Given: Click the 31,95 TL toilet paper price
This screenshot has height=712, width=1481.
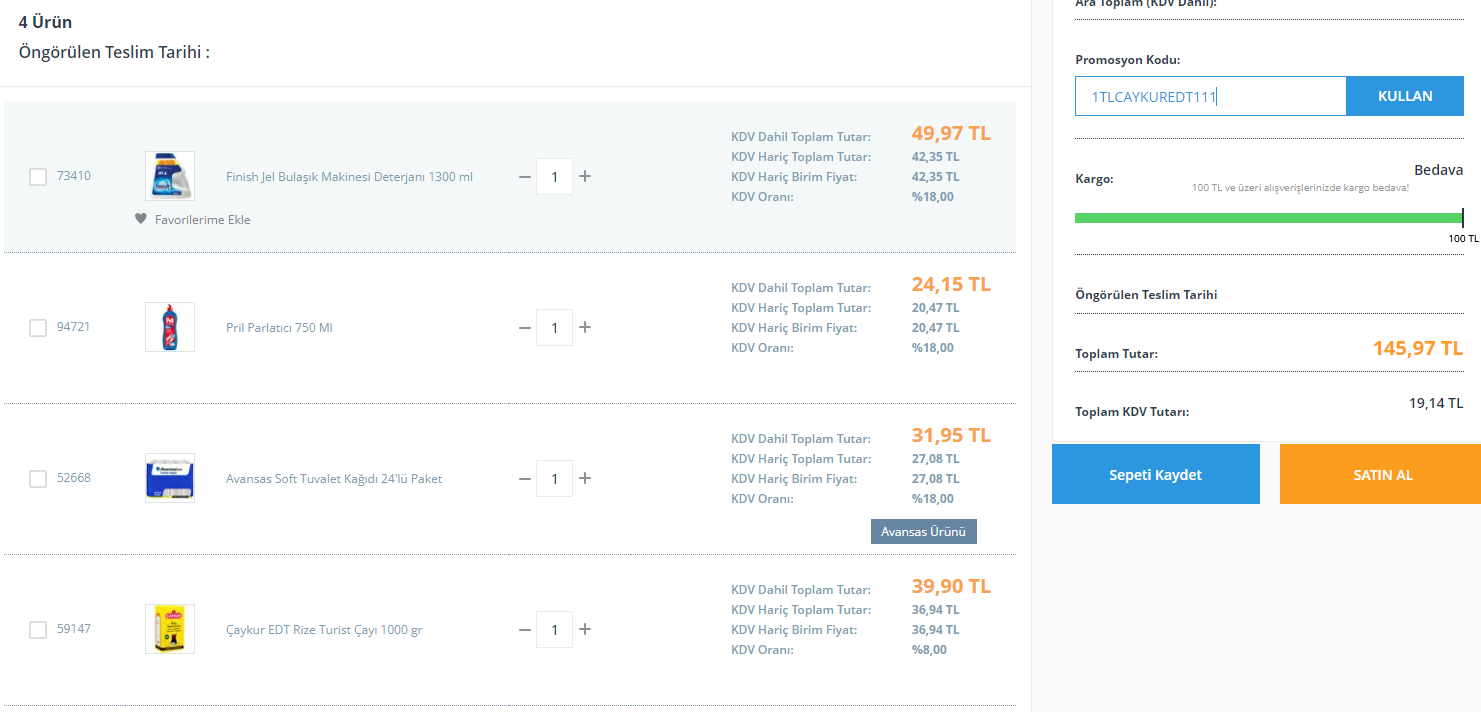Looking at the screenshot, I should [951, 435].
